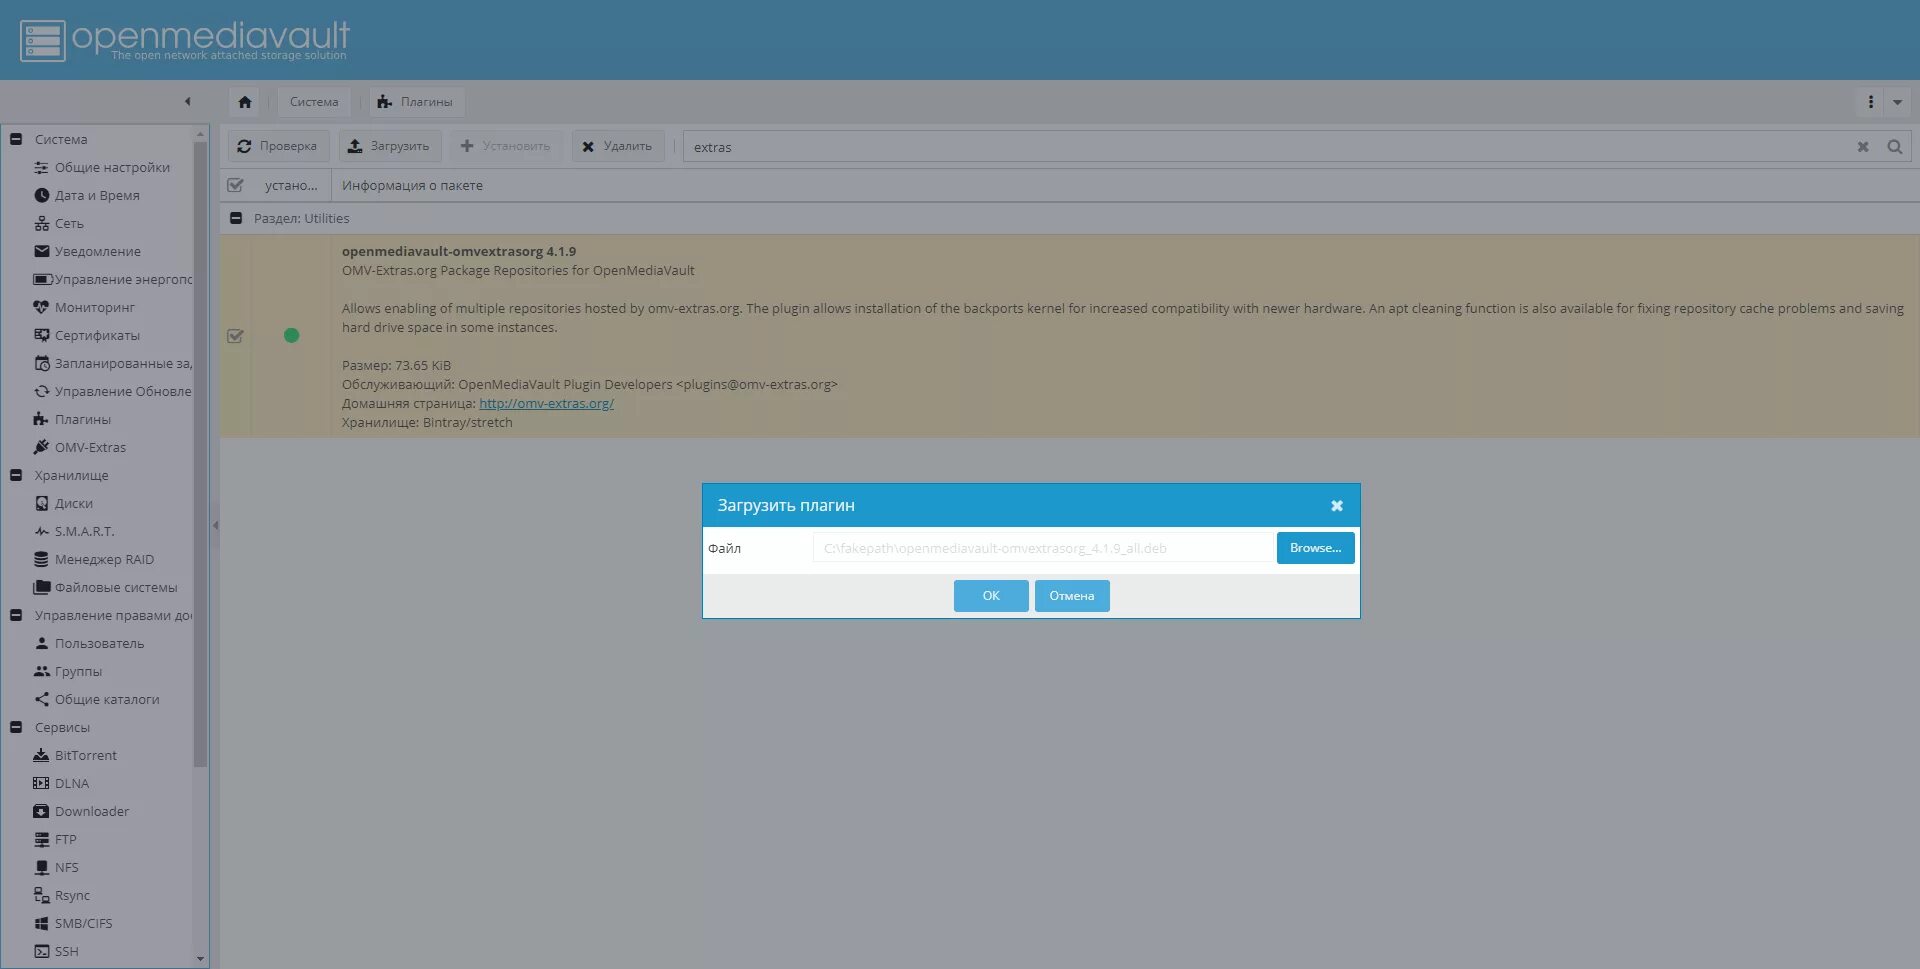Clear the search field with the X icon
The height and width of the screenshot is (969, 1920).
1863,147
